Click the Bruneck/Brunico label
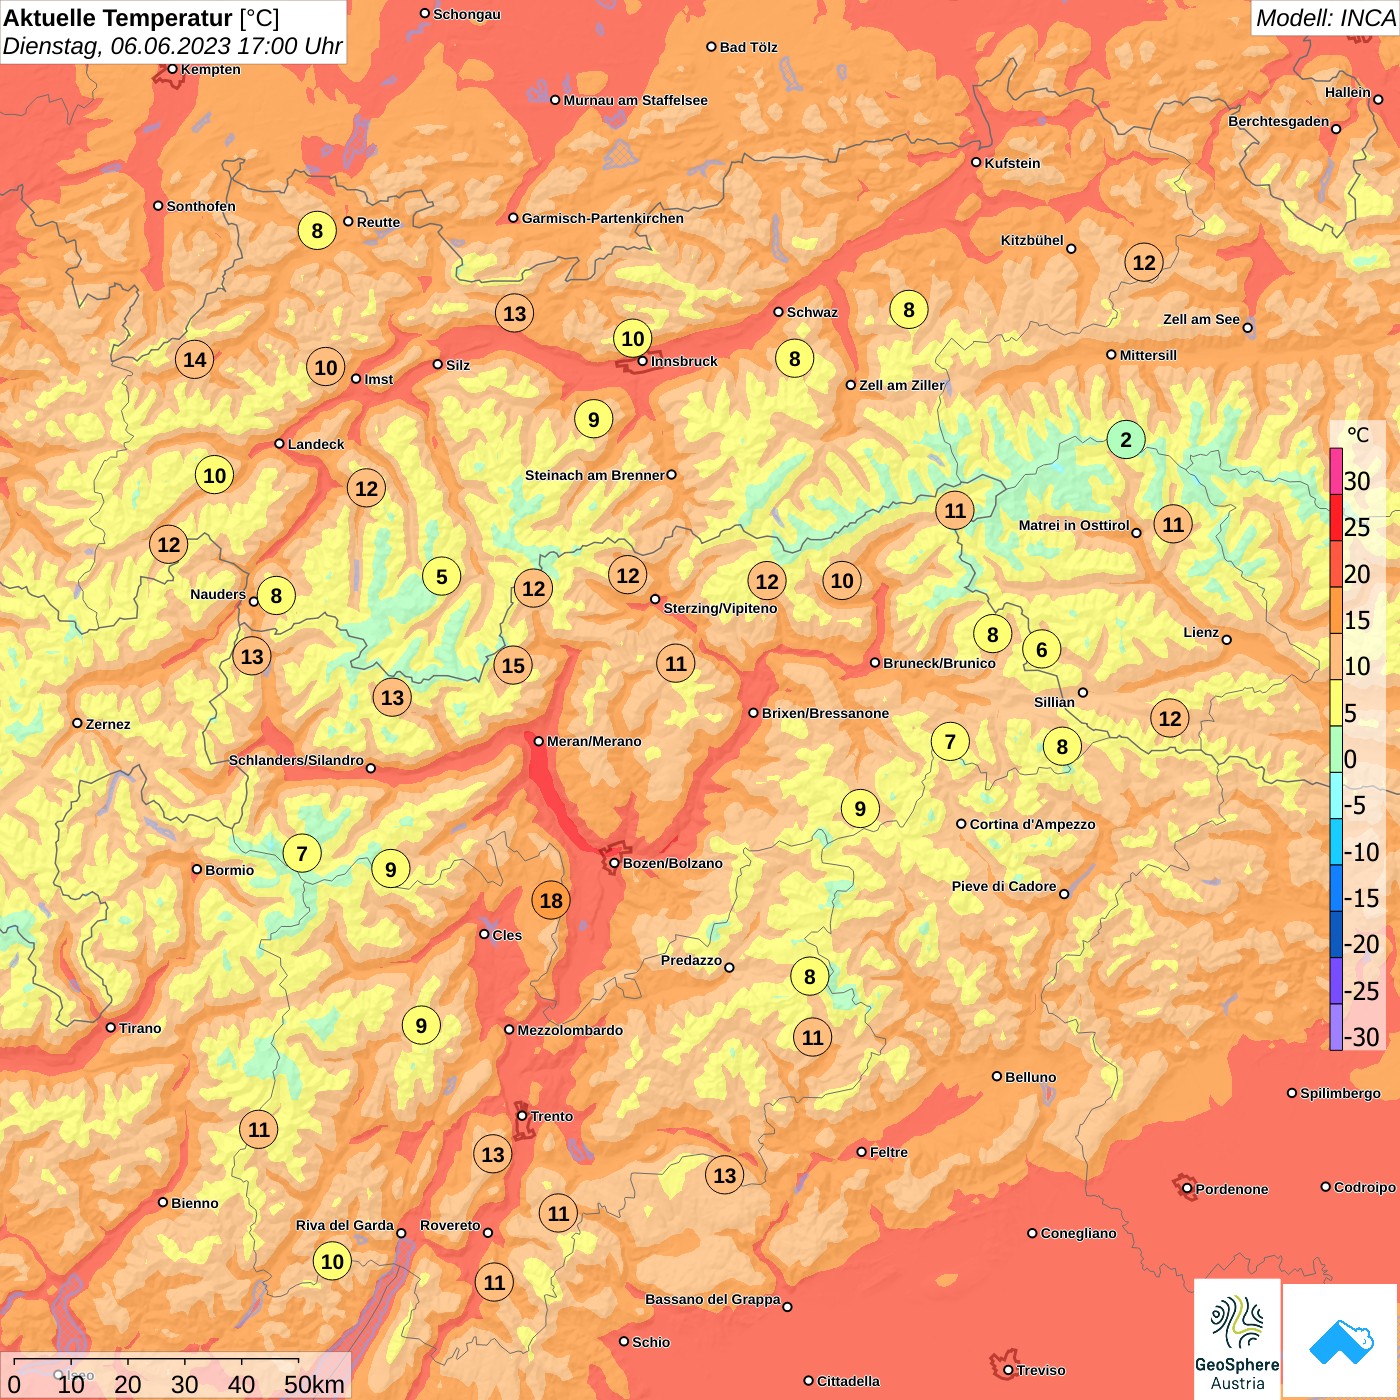Image resolution: width=1400 pixels, height=1400 pixels. pos(939,663)
